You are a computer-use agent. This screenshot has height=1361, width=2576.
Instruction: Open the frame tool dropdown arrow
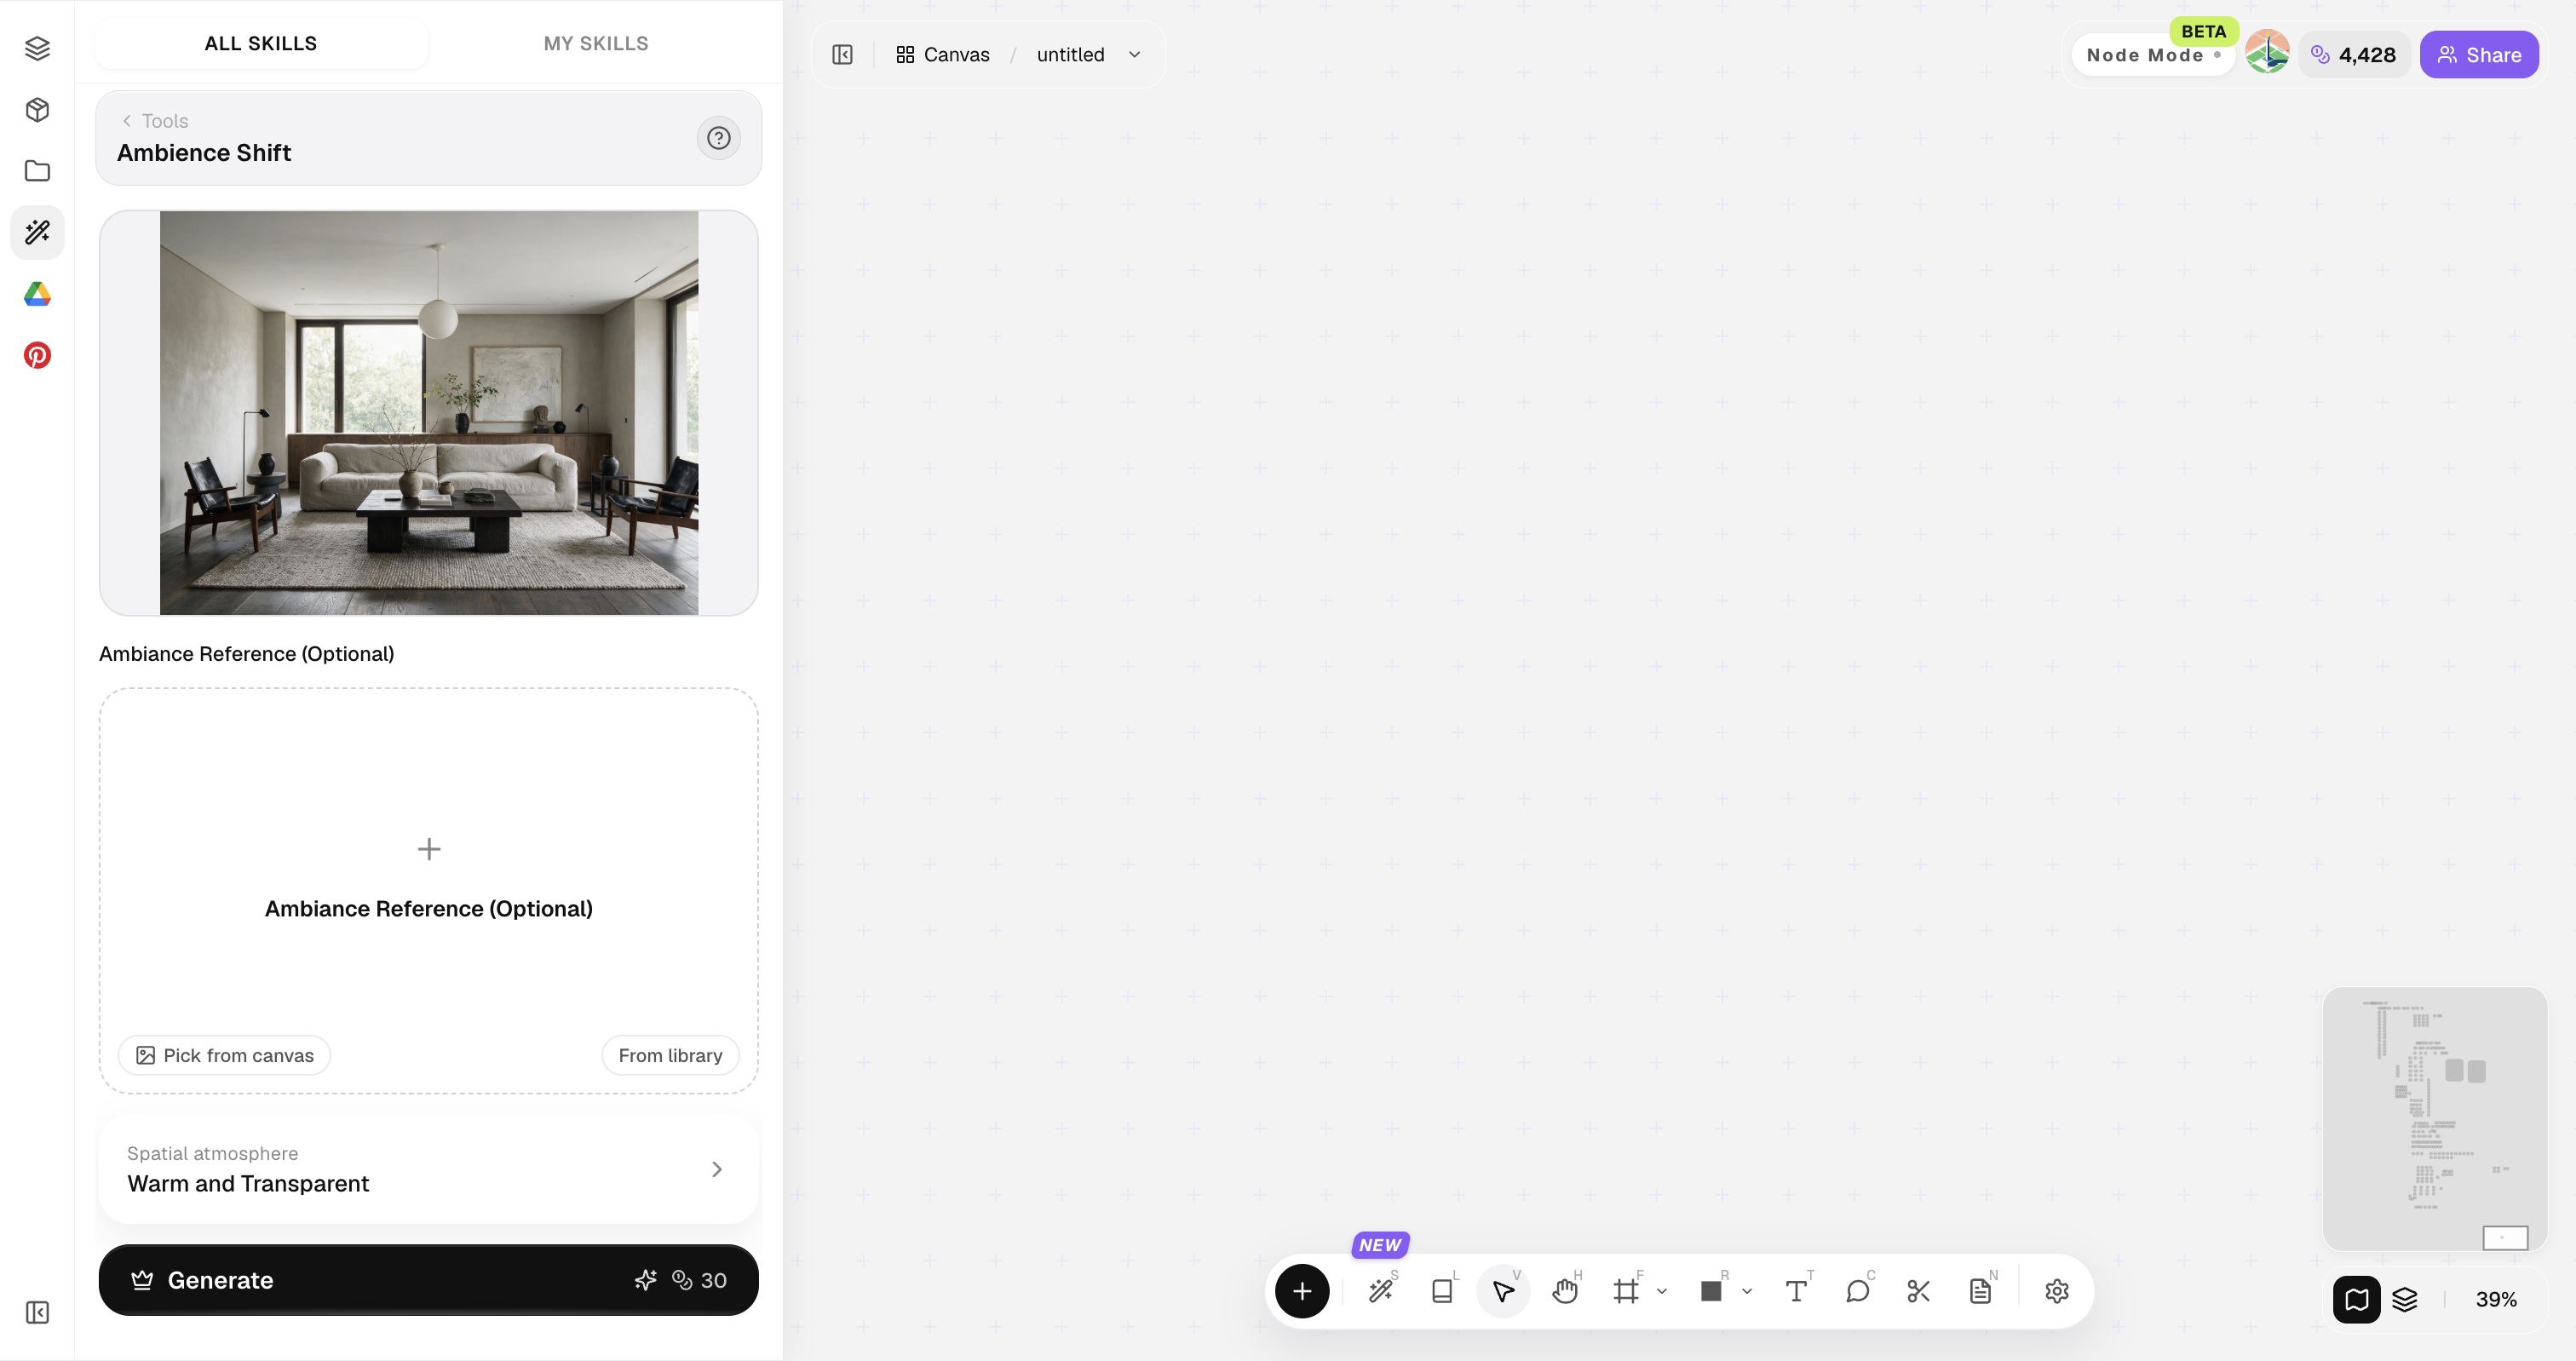pos(1662,1291)
